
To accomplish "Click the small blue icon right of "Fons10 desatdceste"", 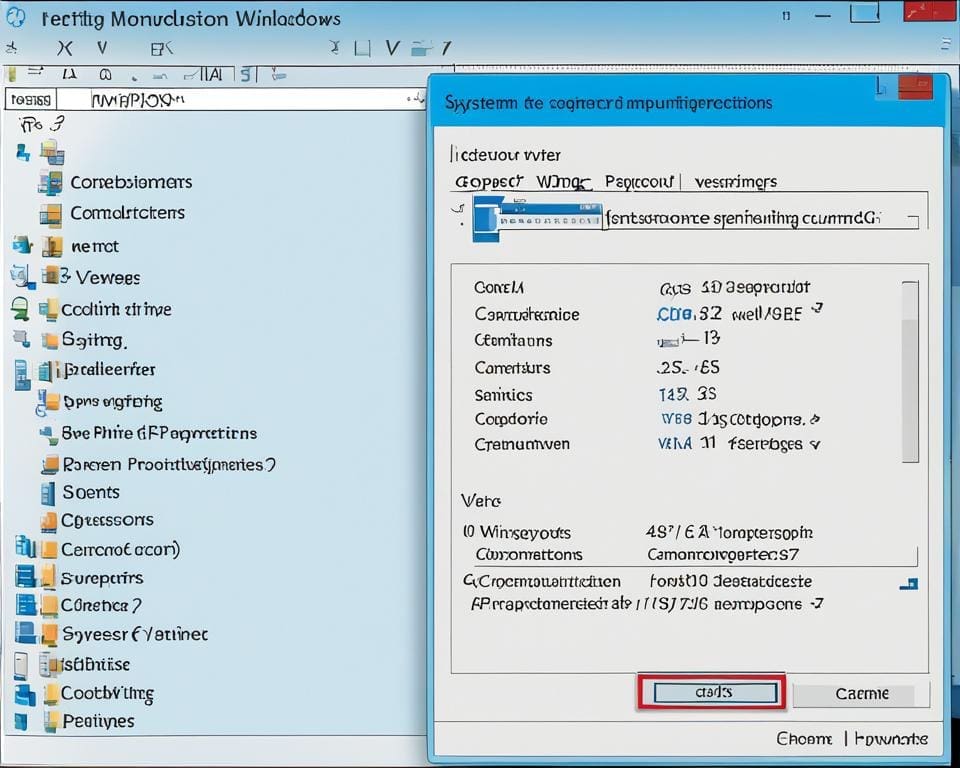I will (x=909, y=584).
